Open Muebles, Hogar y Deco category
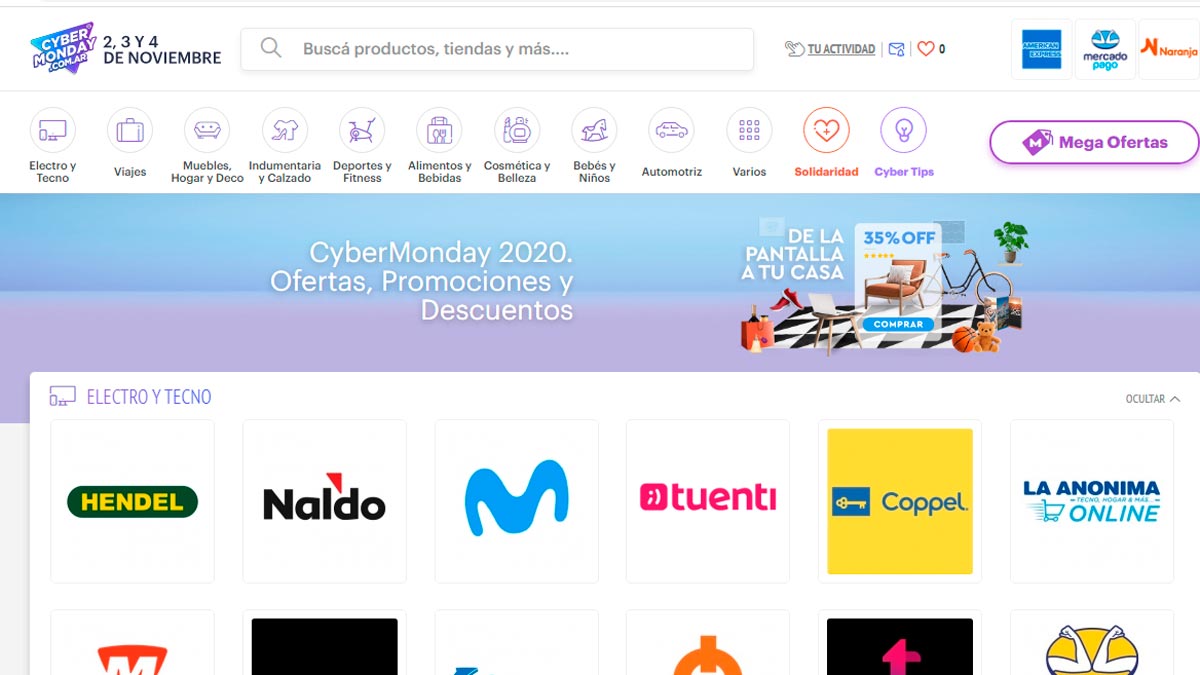 [x=207, y=146]
